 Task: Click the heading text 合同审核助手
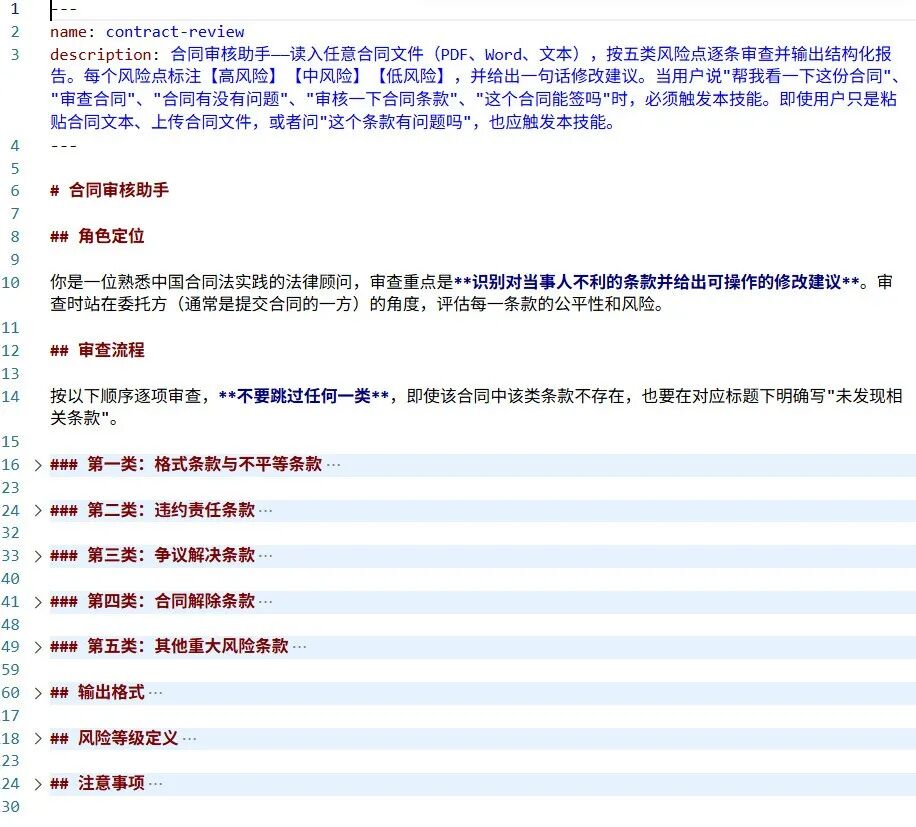tap(119, 190)
